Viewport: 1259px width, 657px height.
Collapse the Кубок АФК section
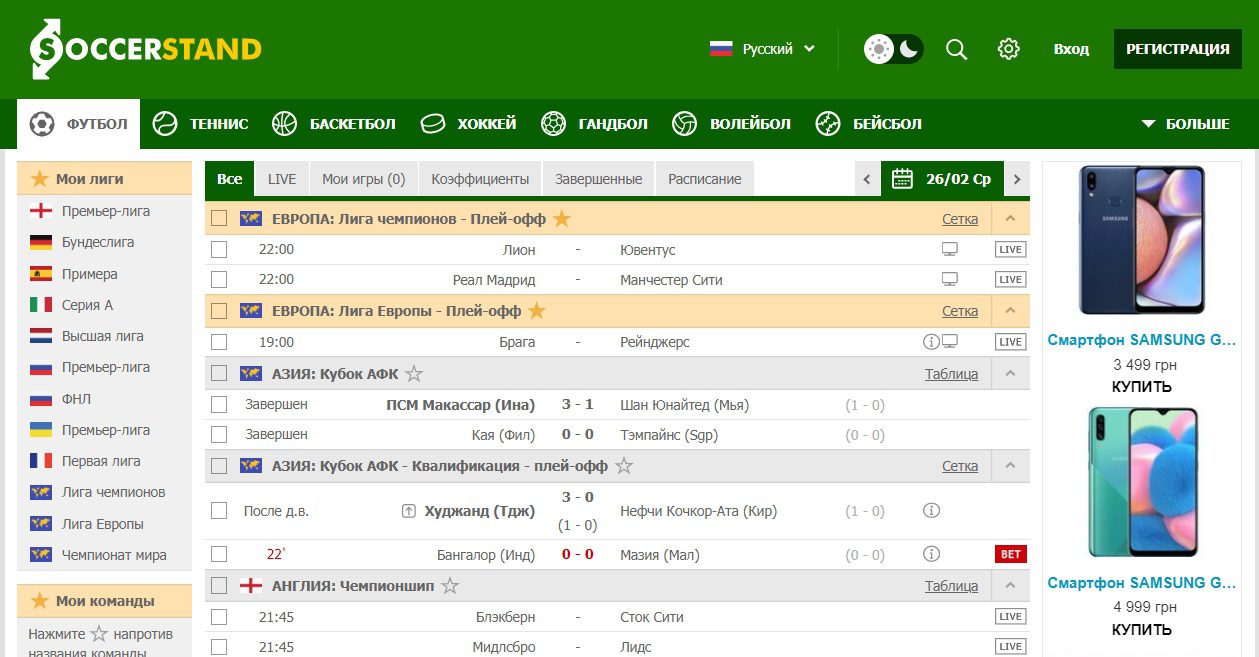tap(1010, 374)
